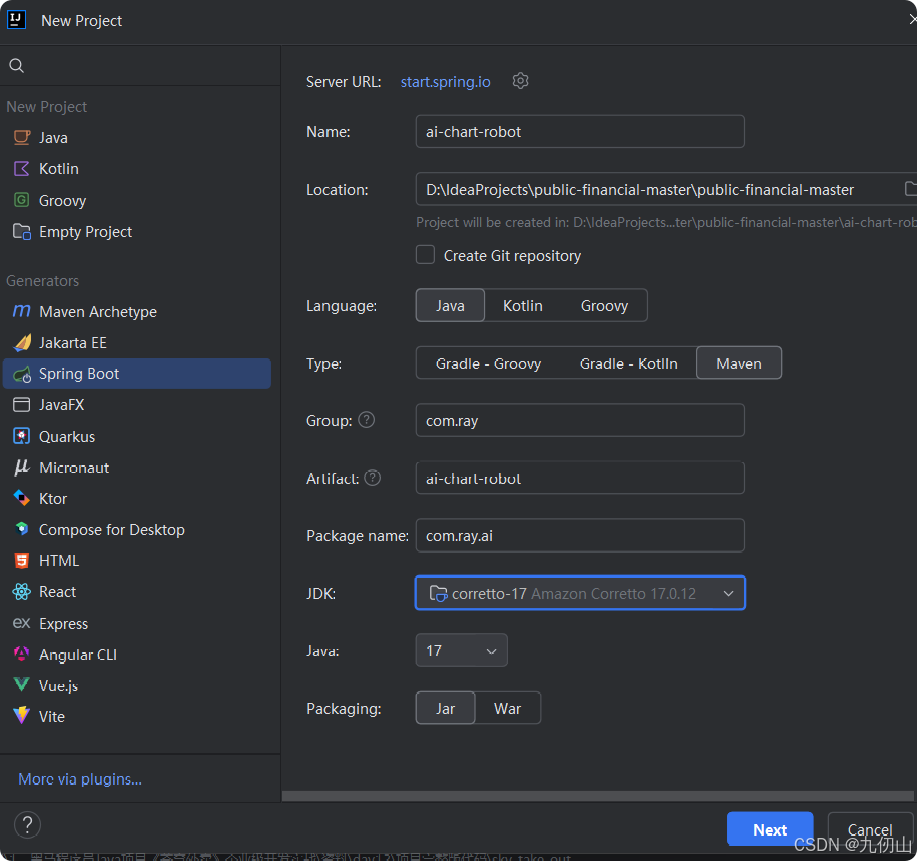Select Spring Boot generator
This screenshot has height=861, width=917.
[x=137, y=374]
